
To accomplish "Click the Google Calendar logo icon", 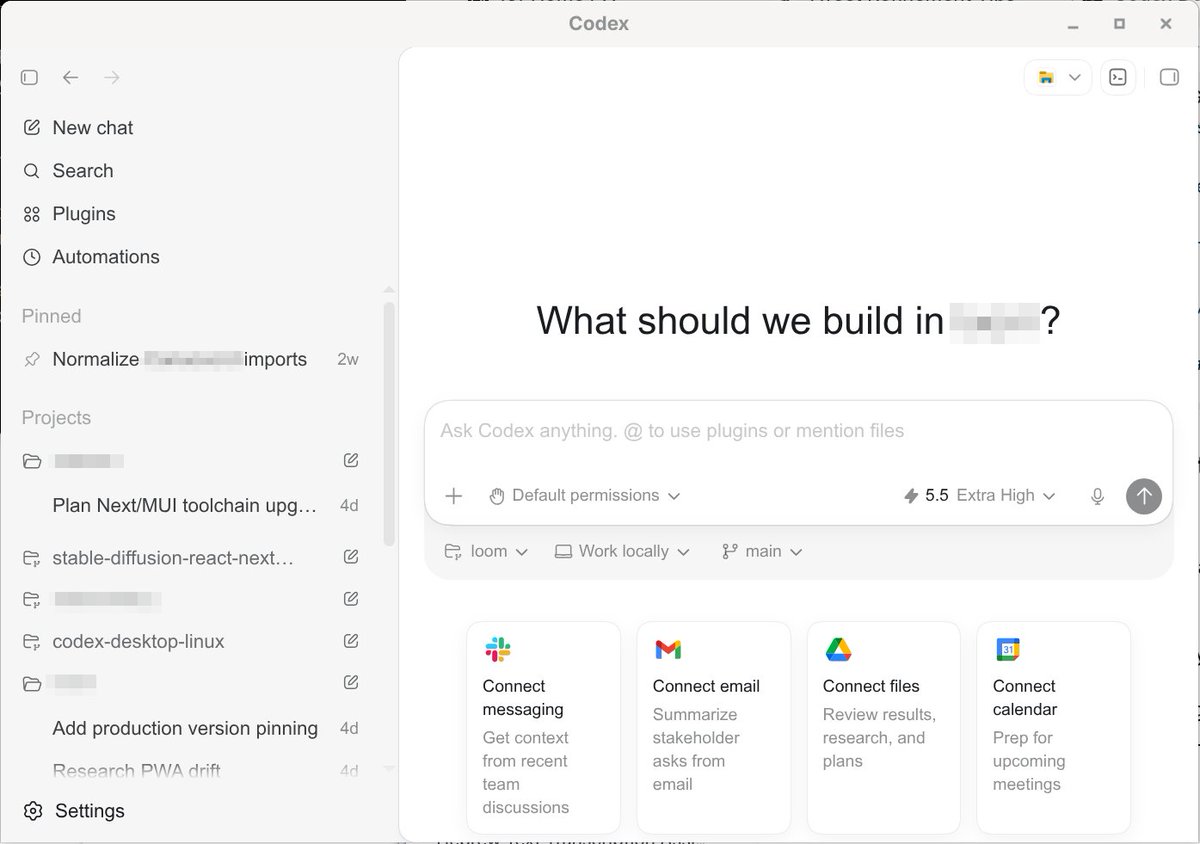I will (x=1008, y=650).
